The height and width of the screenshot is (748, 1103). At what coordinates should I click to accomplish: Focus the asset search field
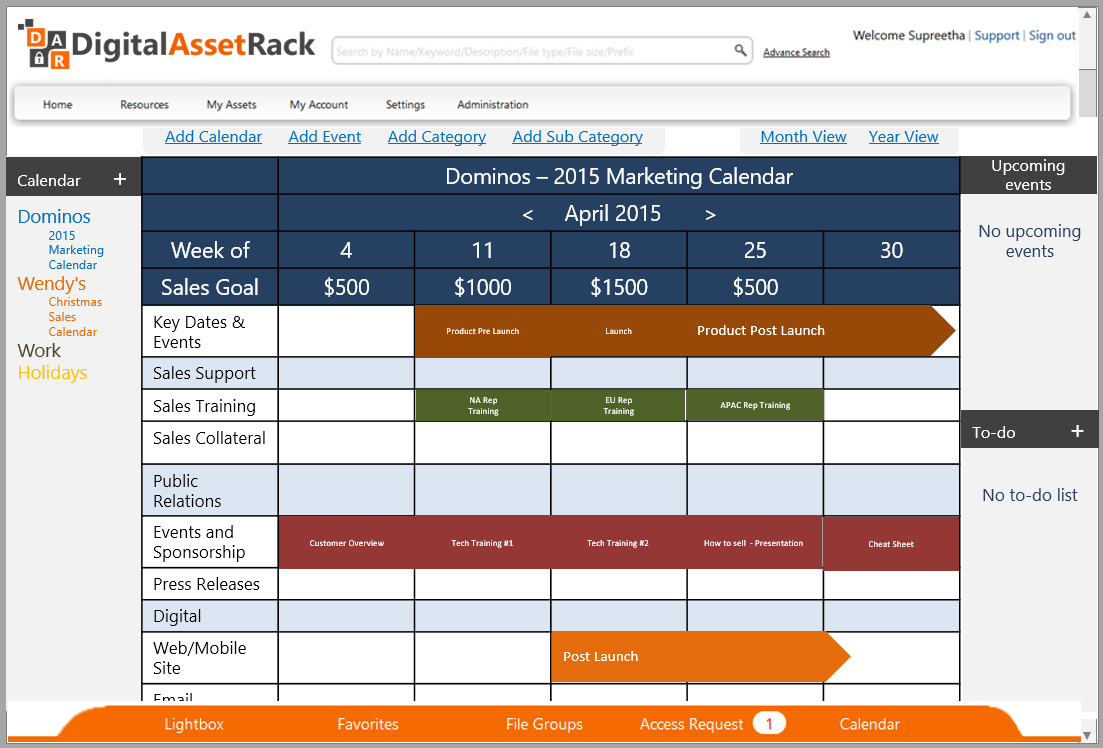[542, 51]
